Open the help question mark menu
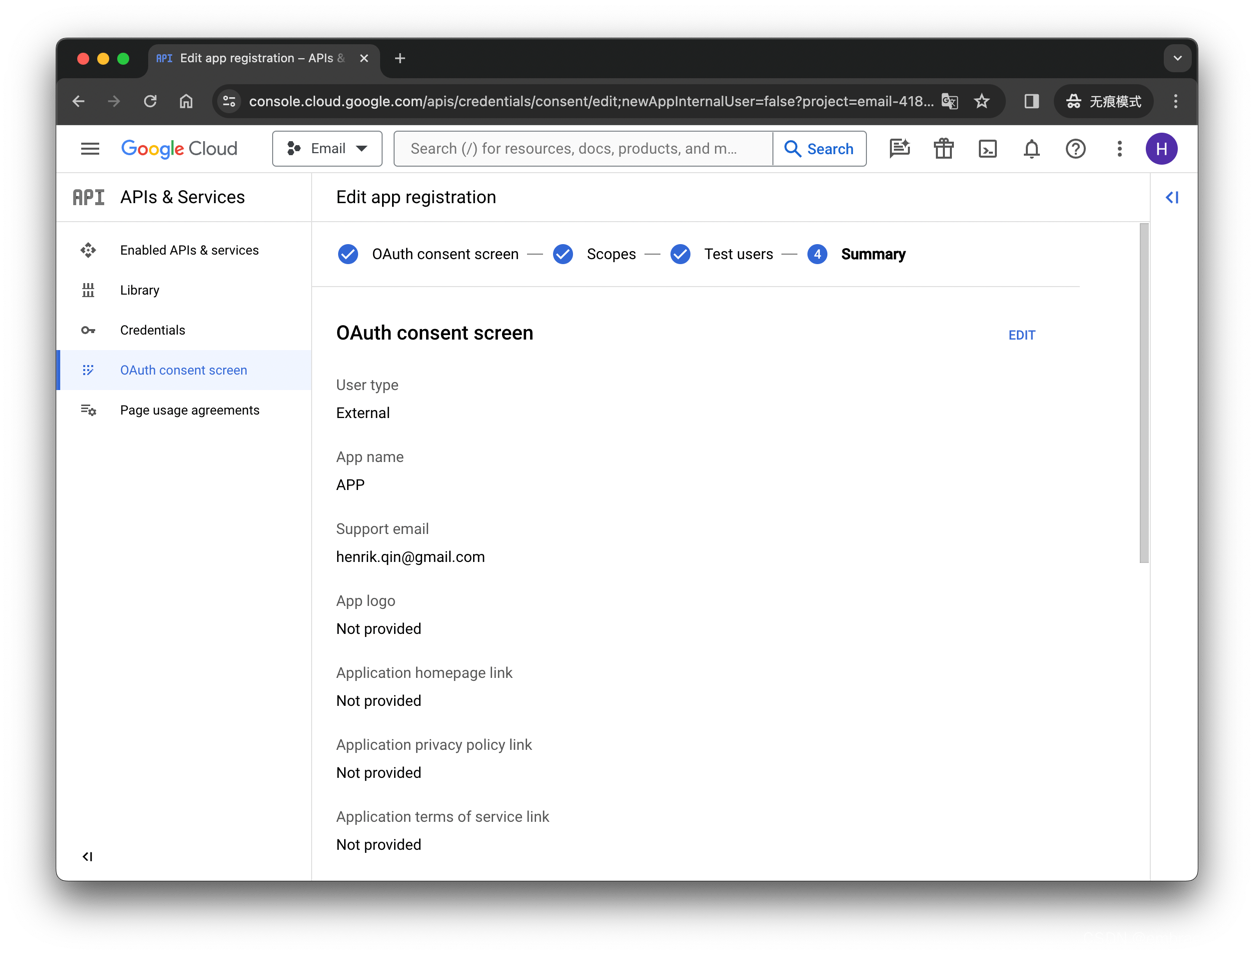This screenshot has height=955, width=1254. tap(1075, 149)
